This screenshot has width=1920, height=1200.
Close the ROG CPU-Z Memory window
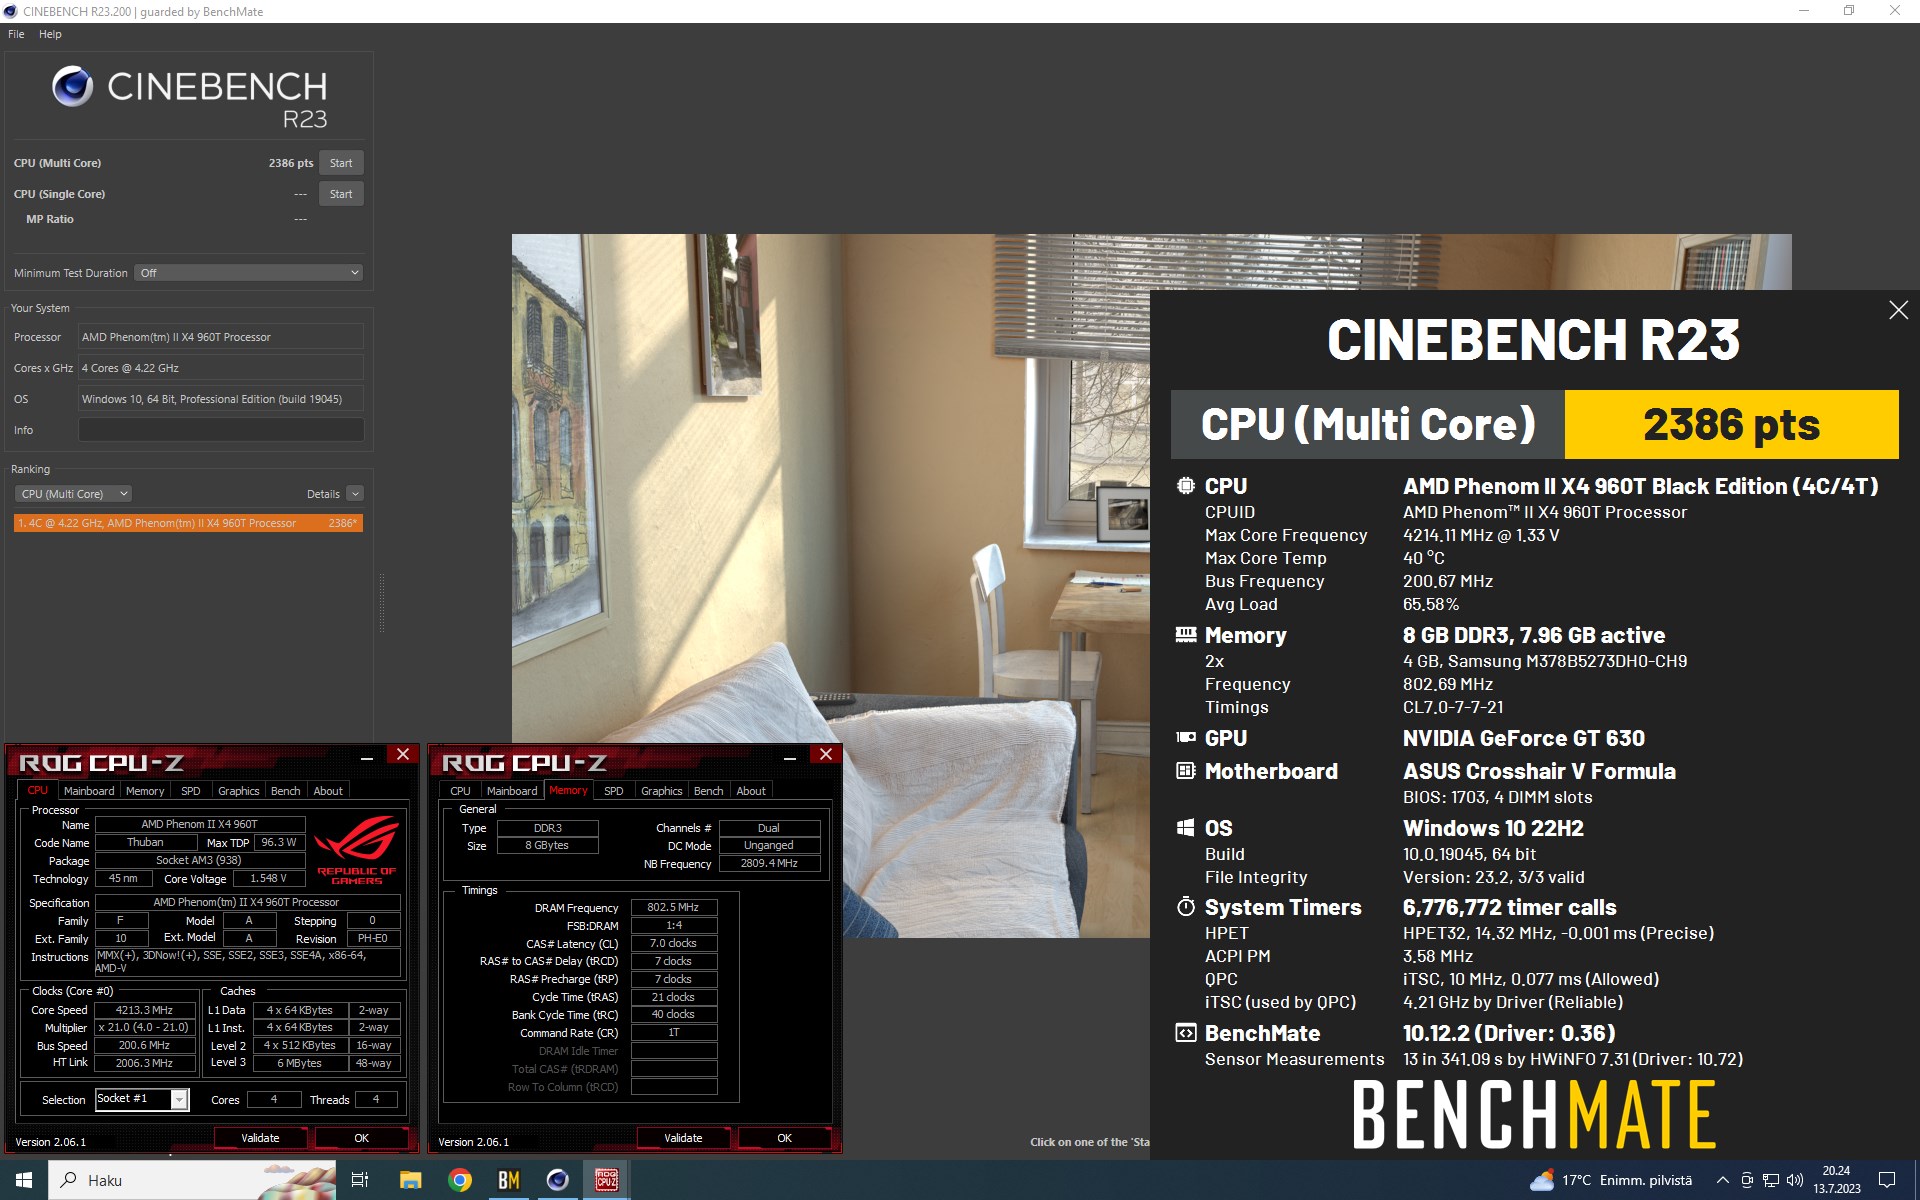click(x=826, y=754)
